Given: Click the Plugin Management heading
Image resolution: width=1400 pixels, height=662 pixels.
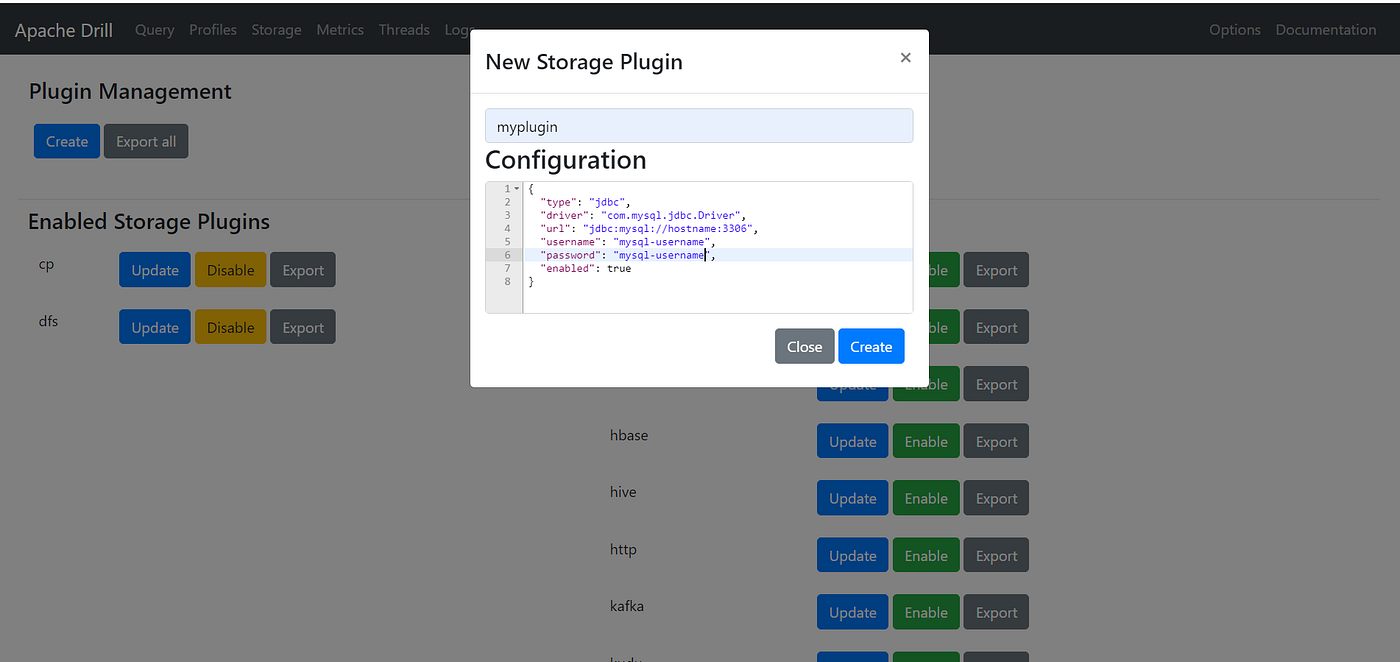Looking at the screenshot, I should click(130, 91).
